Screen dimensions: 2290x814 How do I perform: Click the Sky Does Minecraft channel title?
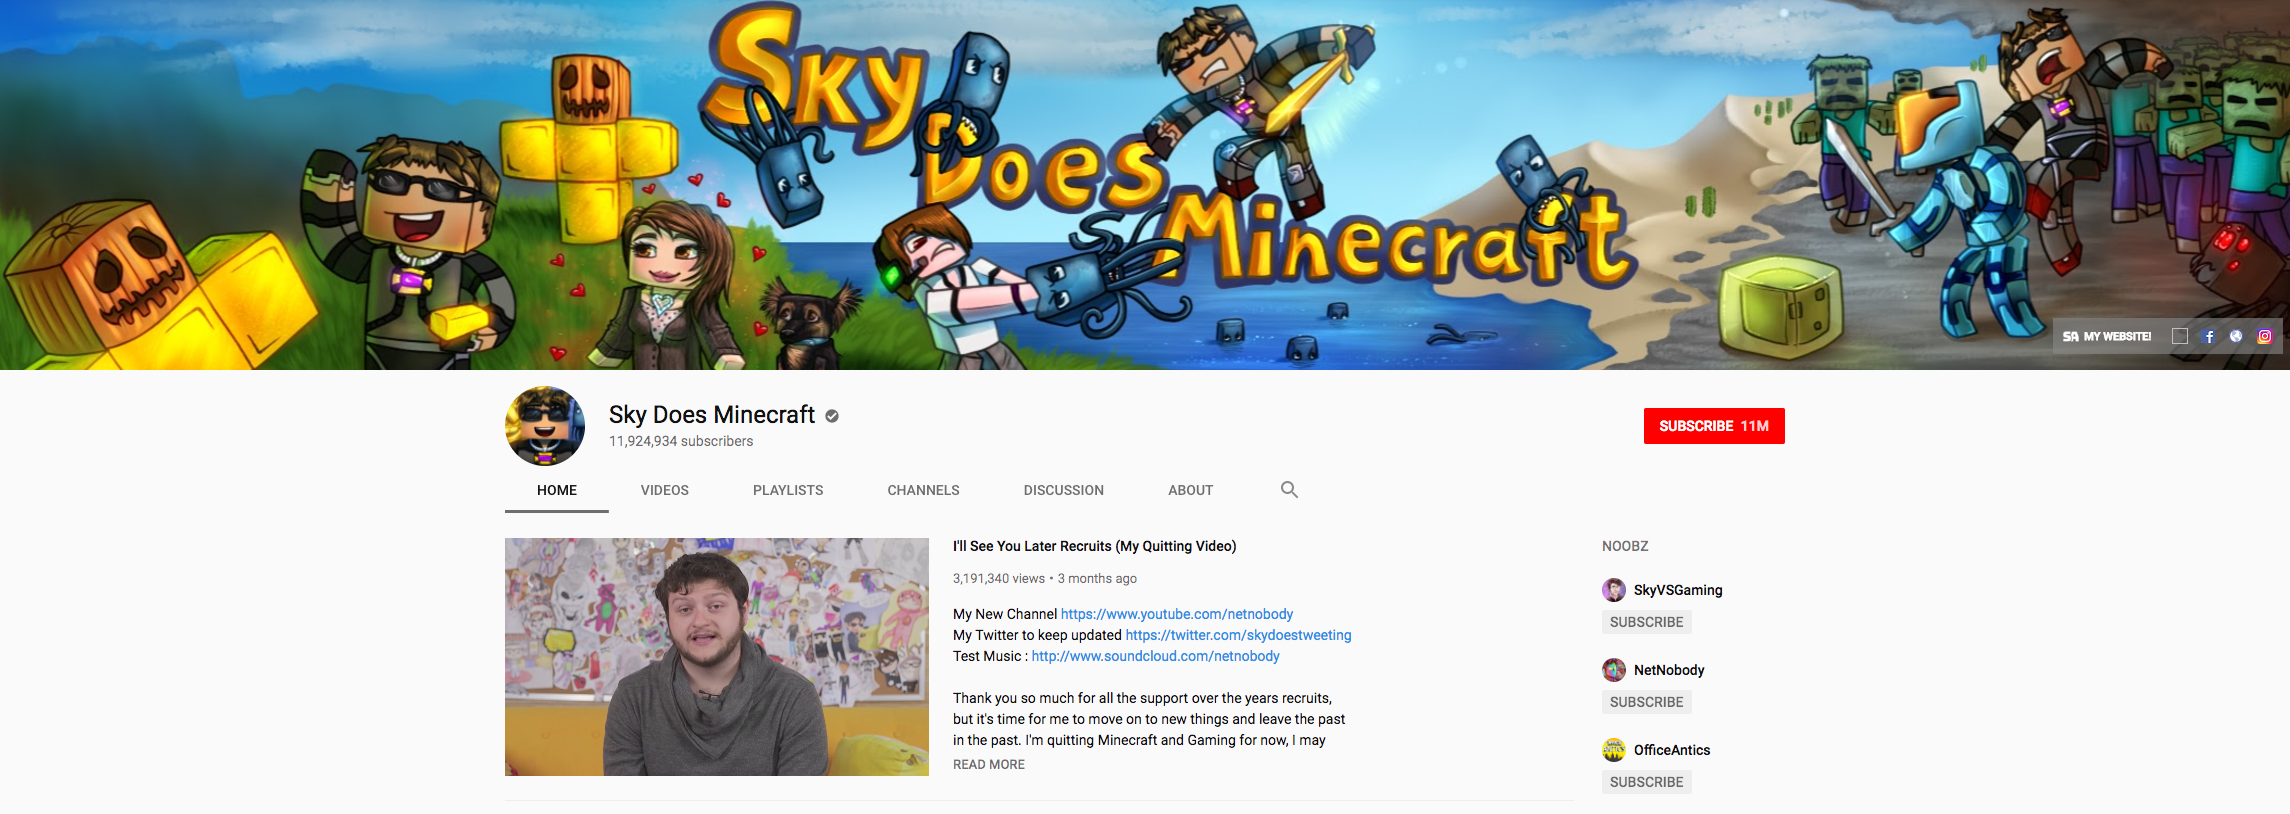pos(712,415)
